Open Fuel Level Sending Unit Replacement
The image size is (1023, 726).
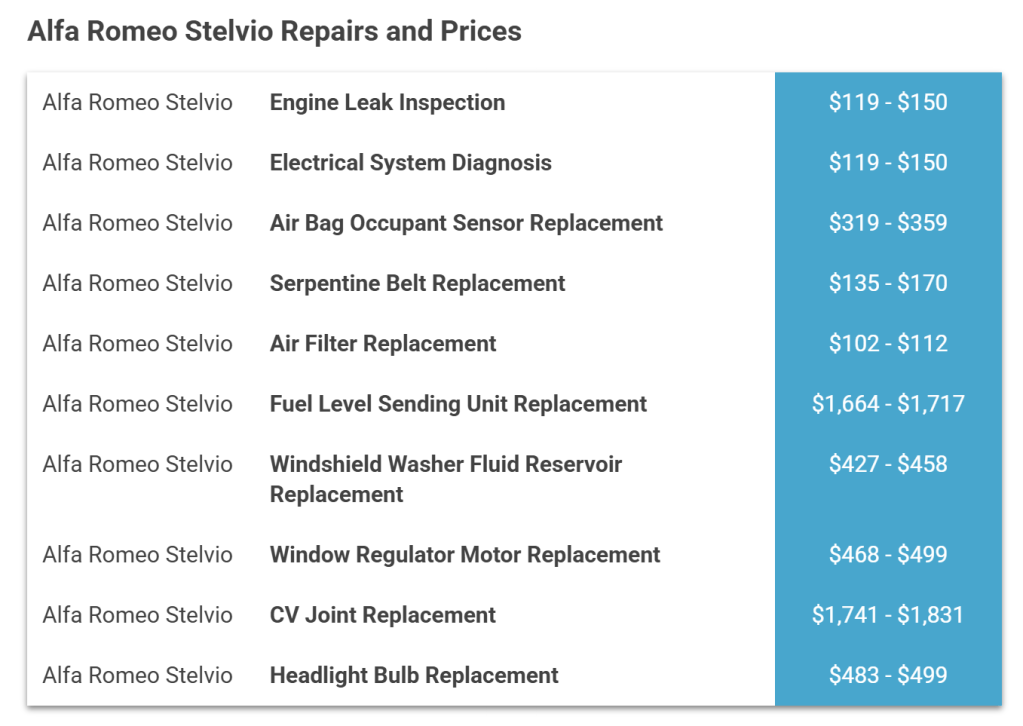[458, 404]
